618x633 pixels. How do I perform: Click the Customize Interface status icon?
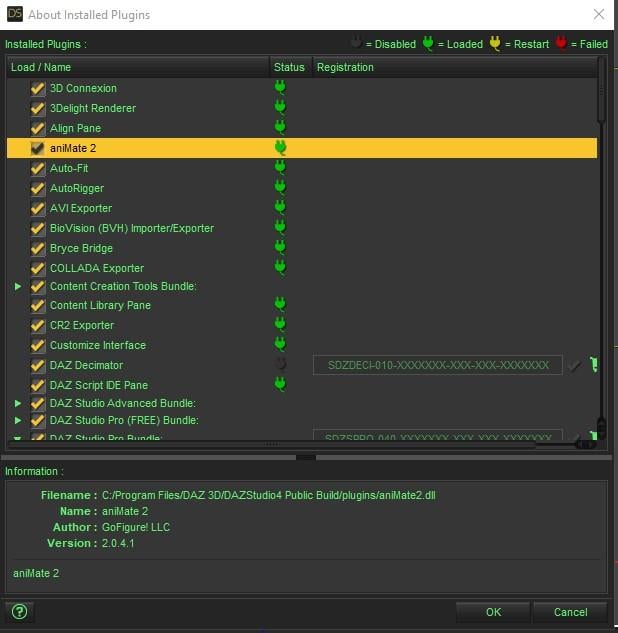[x=280, y=344]
